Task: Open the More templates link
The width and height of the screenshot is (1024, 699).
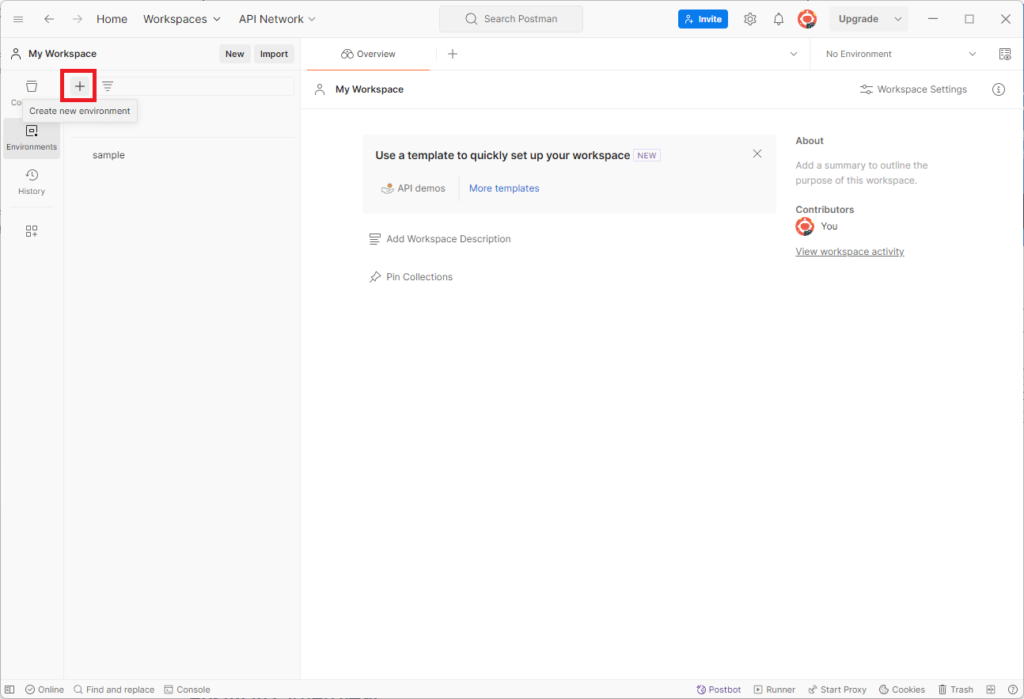Action: [504, 188]
